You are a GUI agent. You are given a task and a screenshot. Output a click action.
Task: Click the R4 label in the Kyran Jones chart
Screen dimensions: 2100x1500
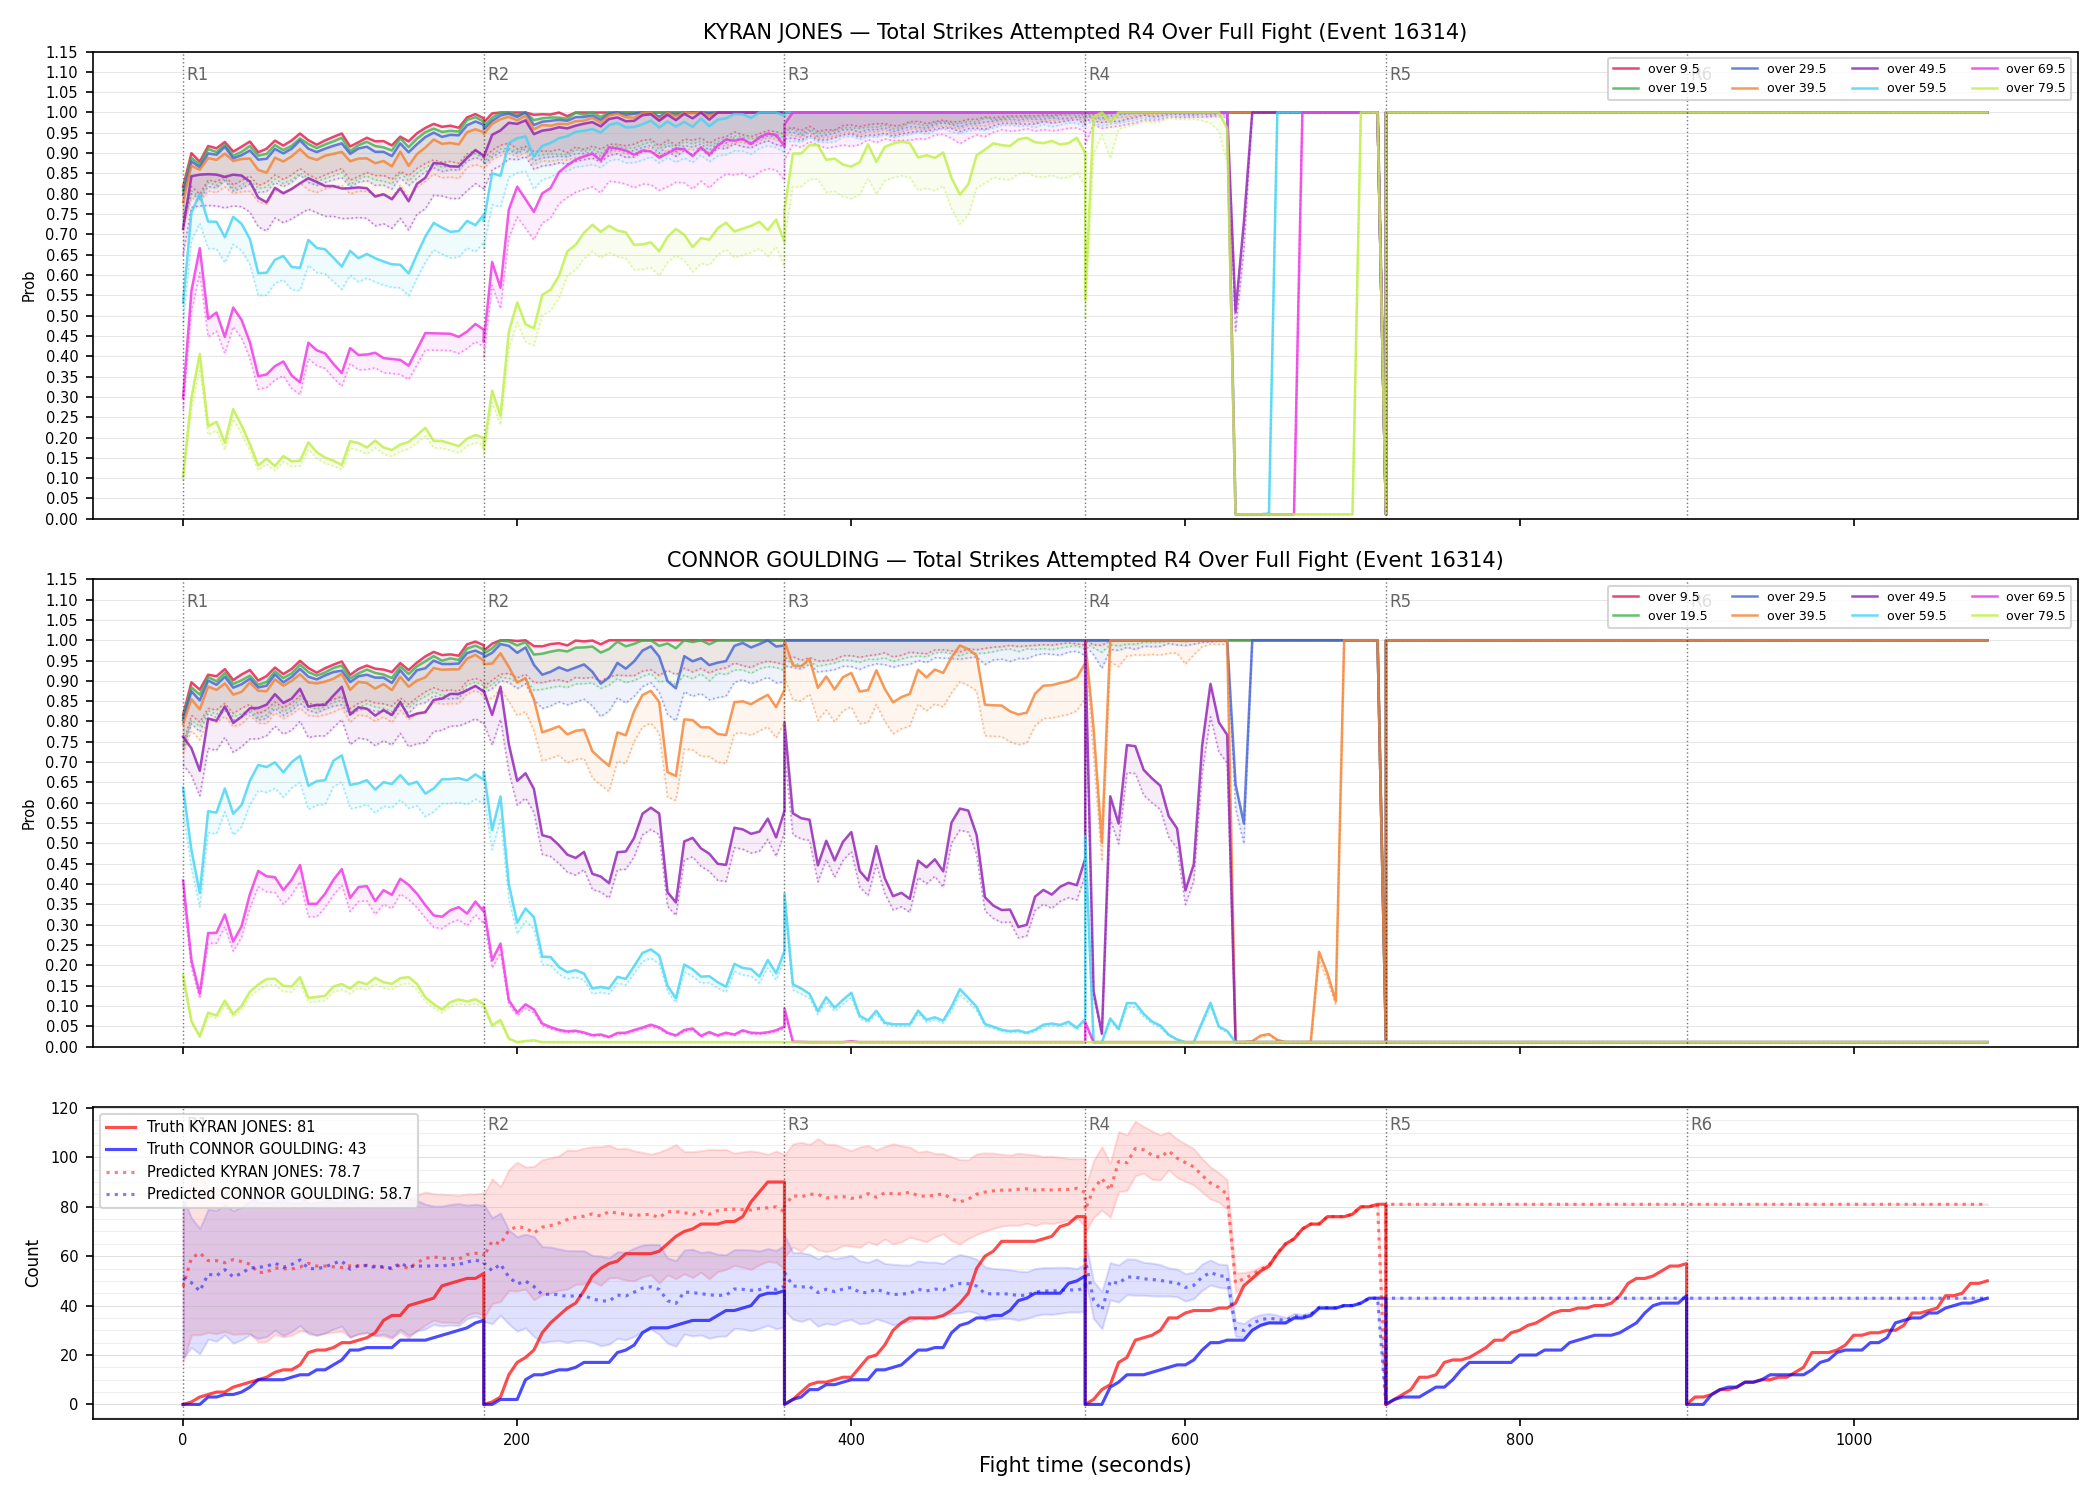[x=1099, y=74]
